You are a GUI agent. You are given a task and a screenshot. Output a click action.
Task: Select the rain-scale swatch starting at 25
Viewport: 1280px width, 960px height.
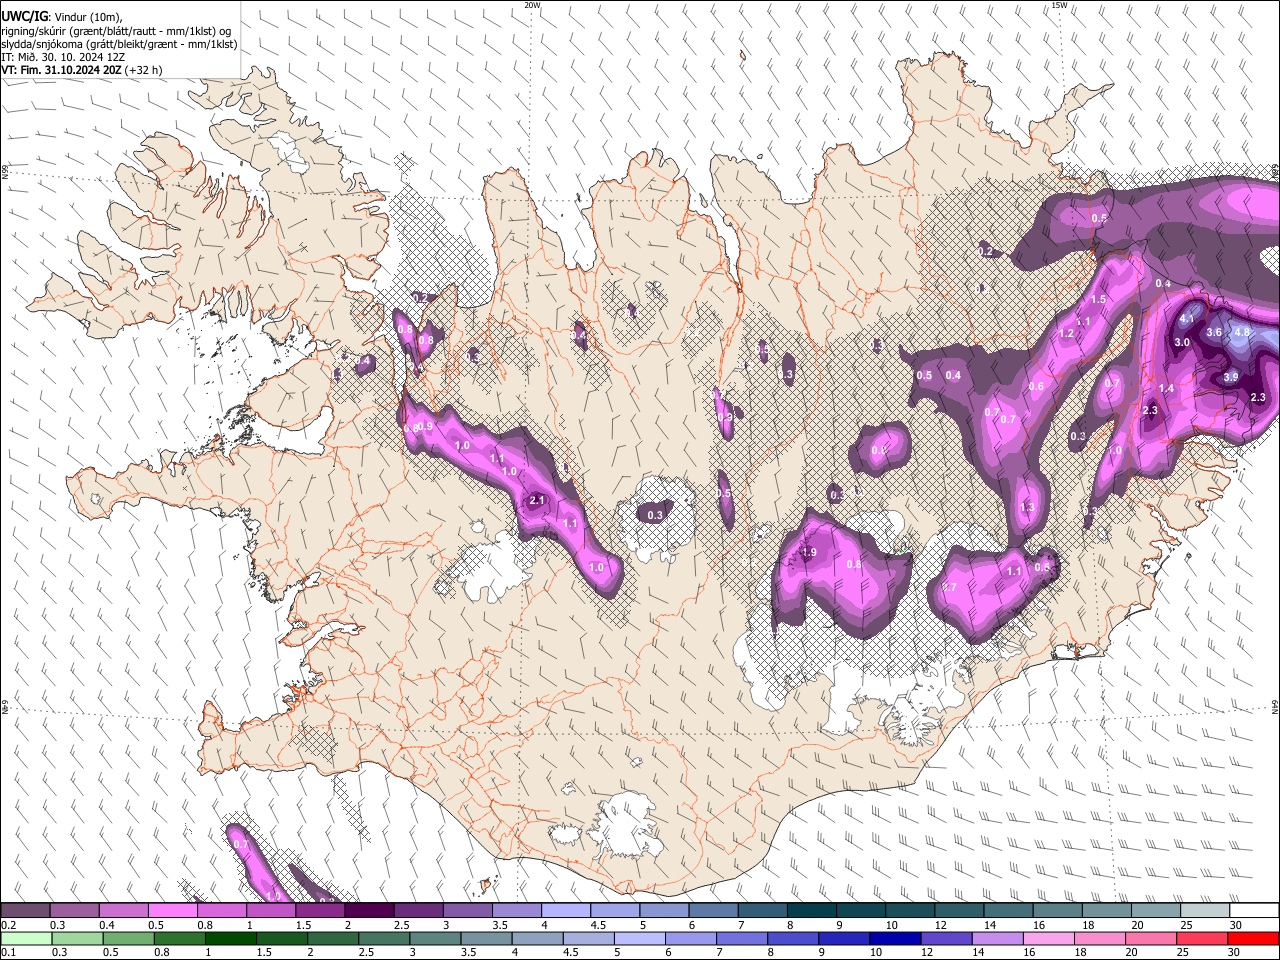click(1202, 938)
